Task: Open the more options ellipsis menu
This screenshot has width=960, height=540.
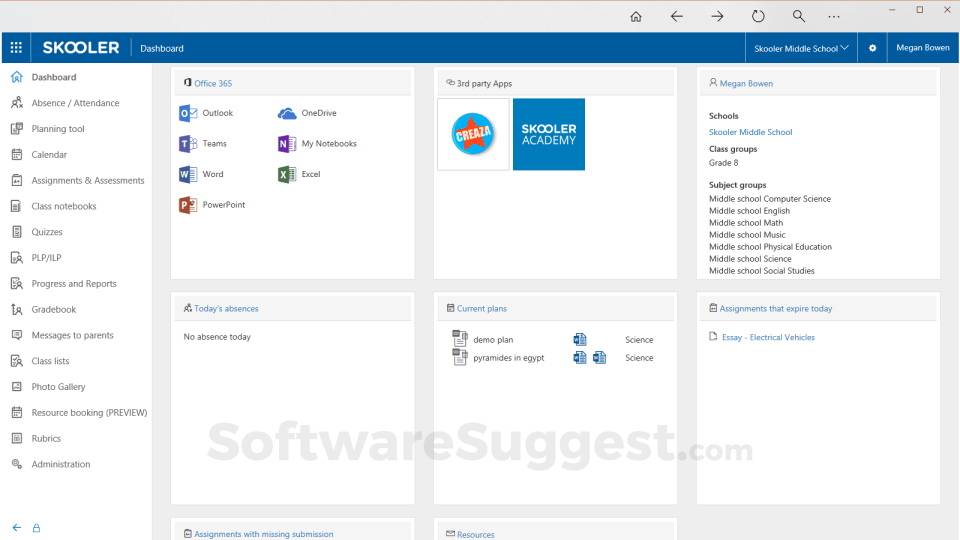Action: click(834, 17)
